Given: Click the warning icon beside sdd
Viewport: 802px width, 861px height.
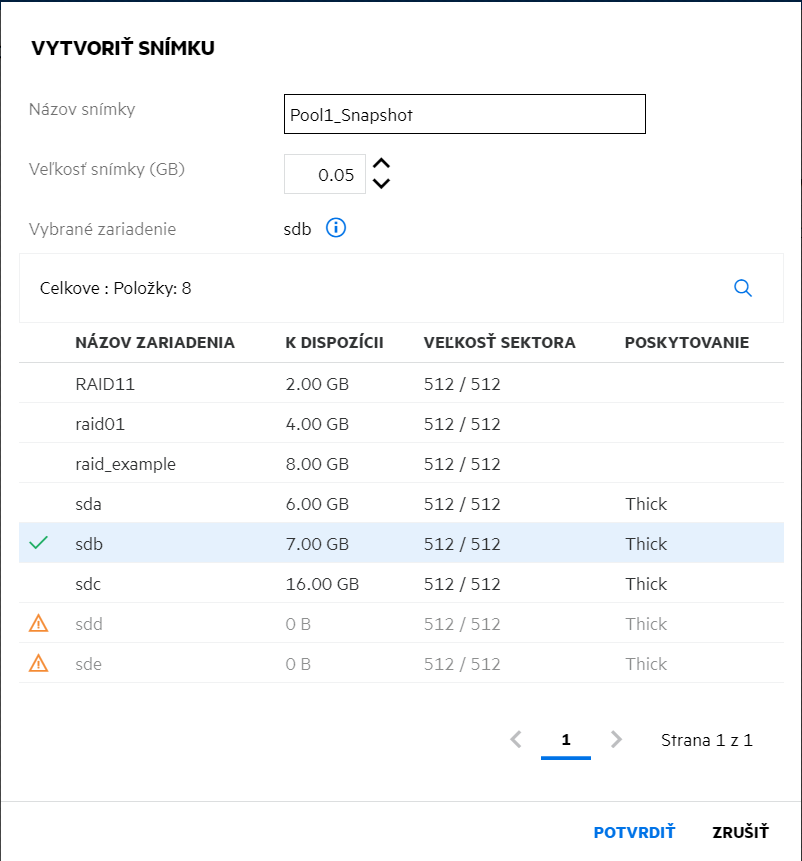Looking at the screenshot, I should coord(38,624).
